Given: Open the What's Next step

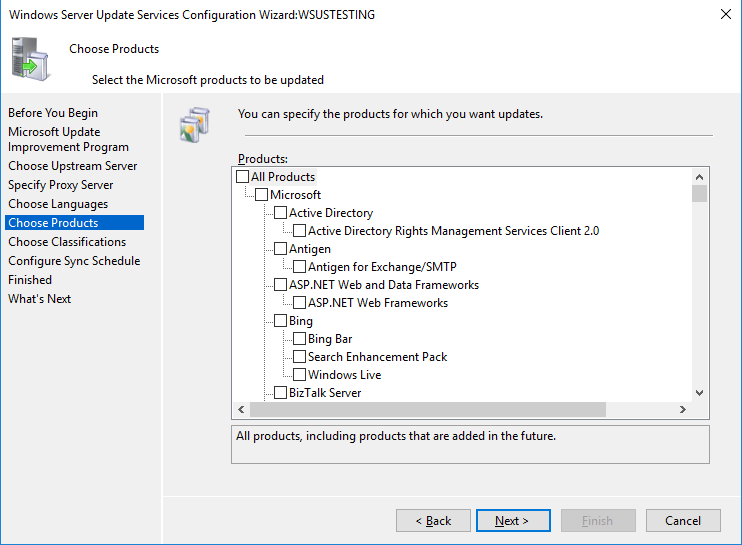Looking at the screenshot, I should click(39, 299).
